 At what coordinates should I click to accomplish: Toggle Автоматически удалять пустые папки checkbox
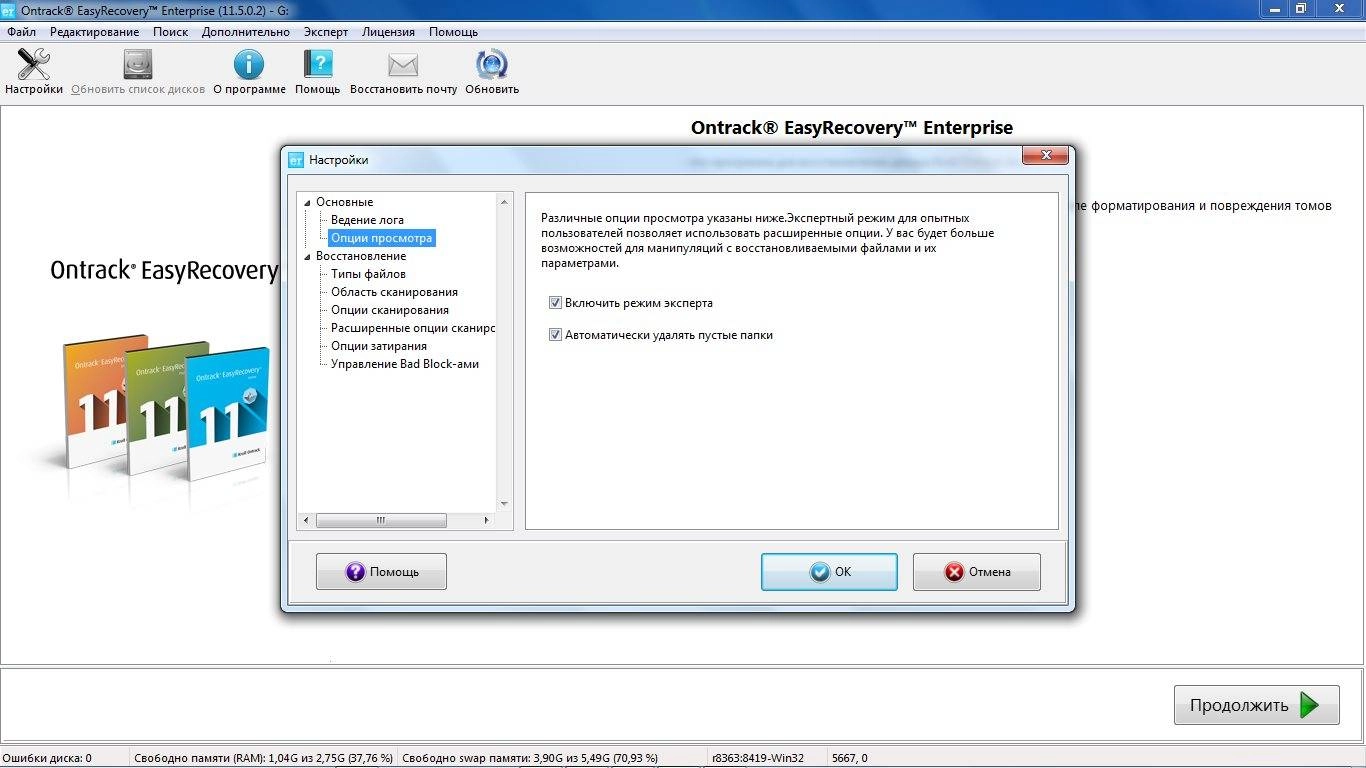click(555, 335)
